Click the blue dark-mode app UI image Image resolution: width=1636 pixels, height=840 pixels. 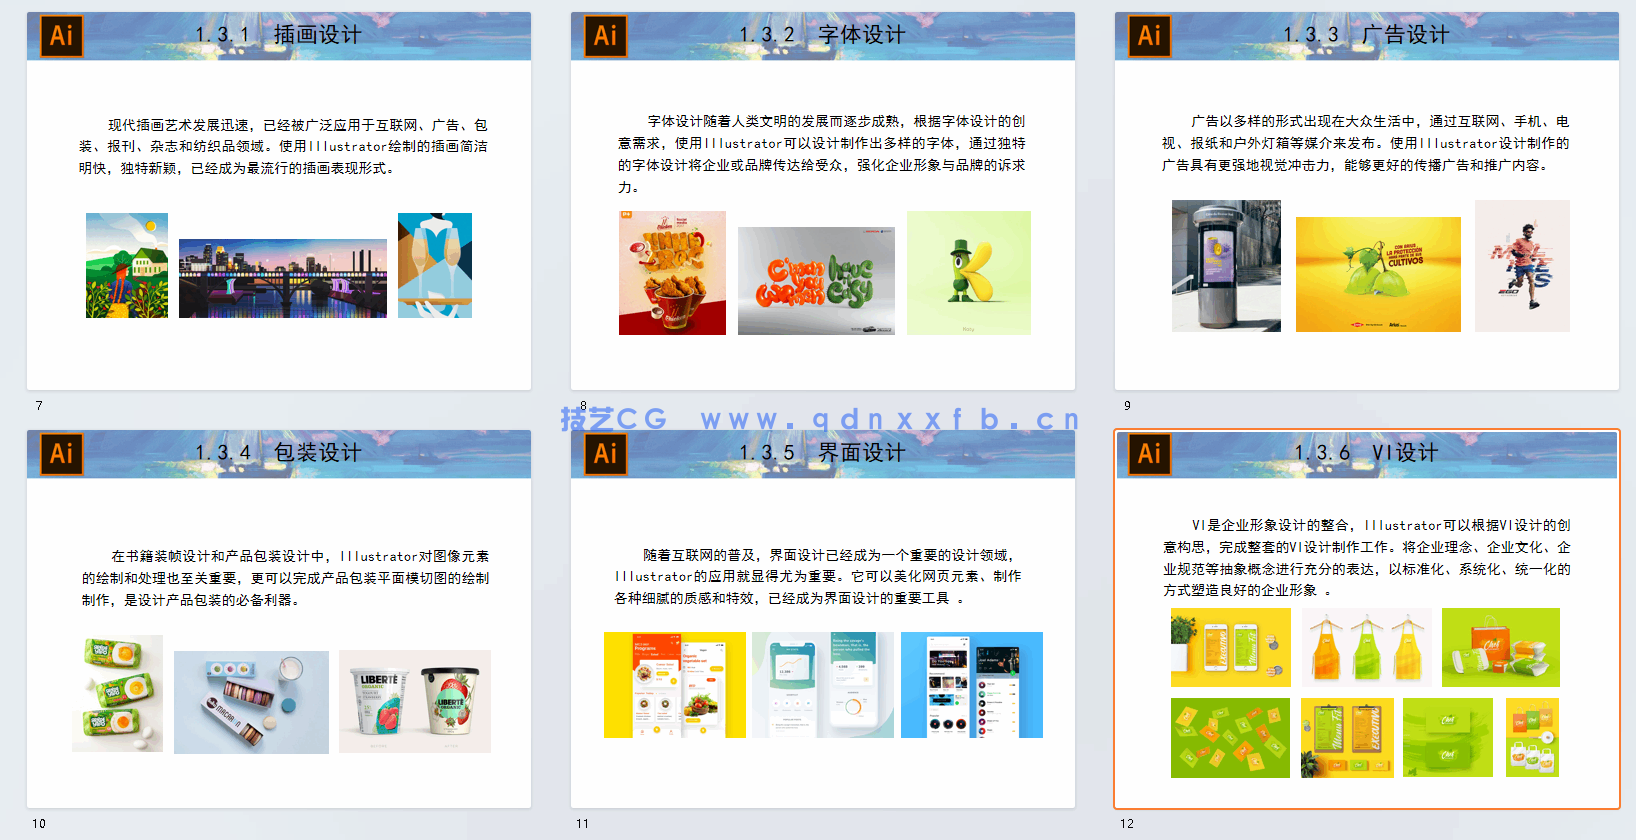click(972, 685)
